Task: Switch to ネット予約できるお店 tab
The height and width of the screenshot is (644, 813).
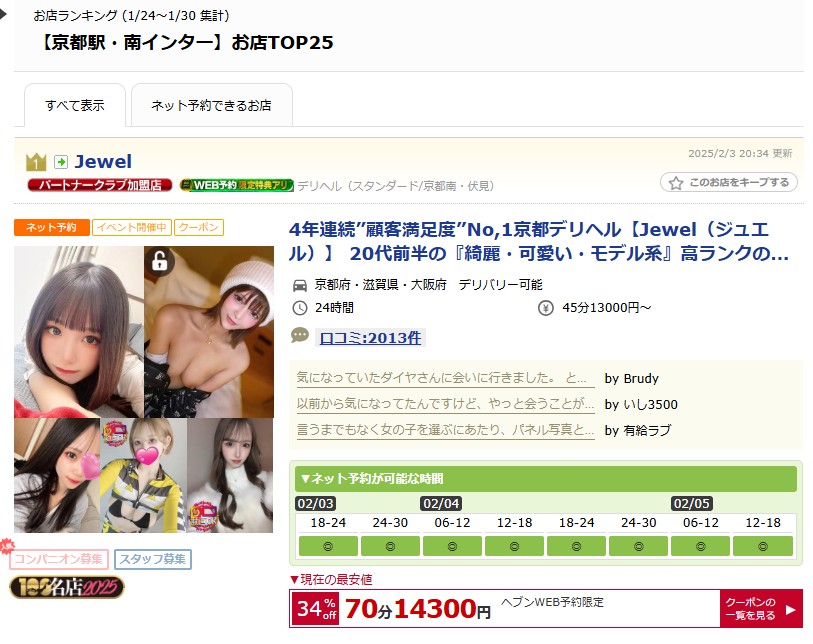Action: (x=212, y=105)
